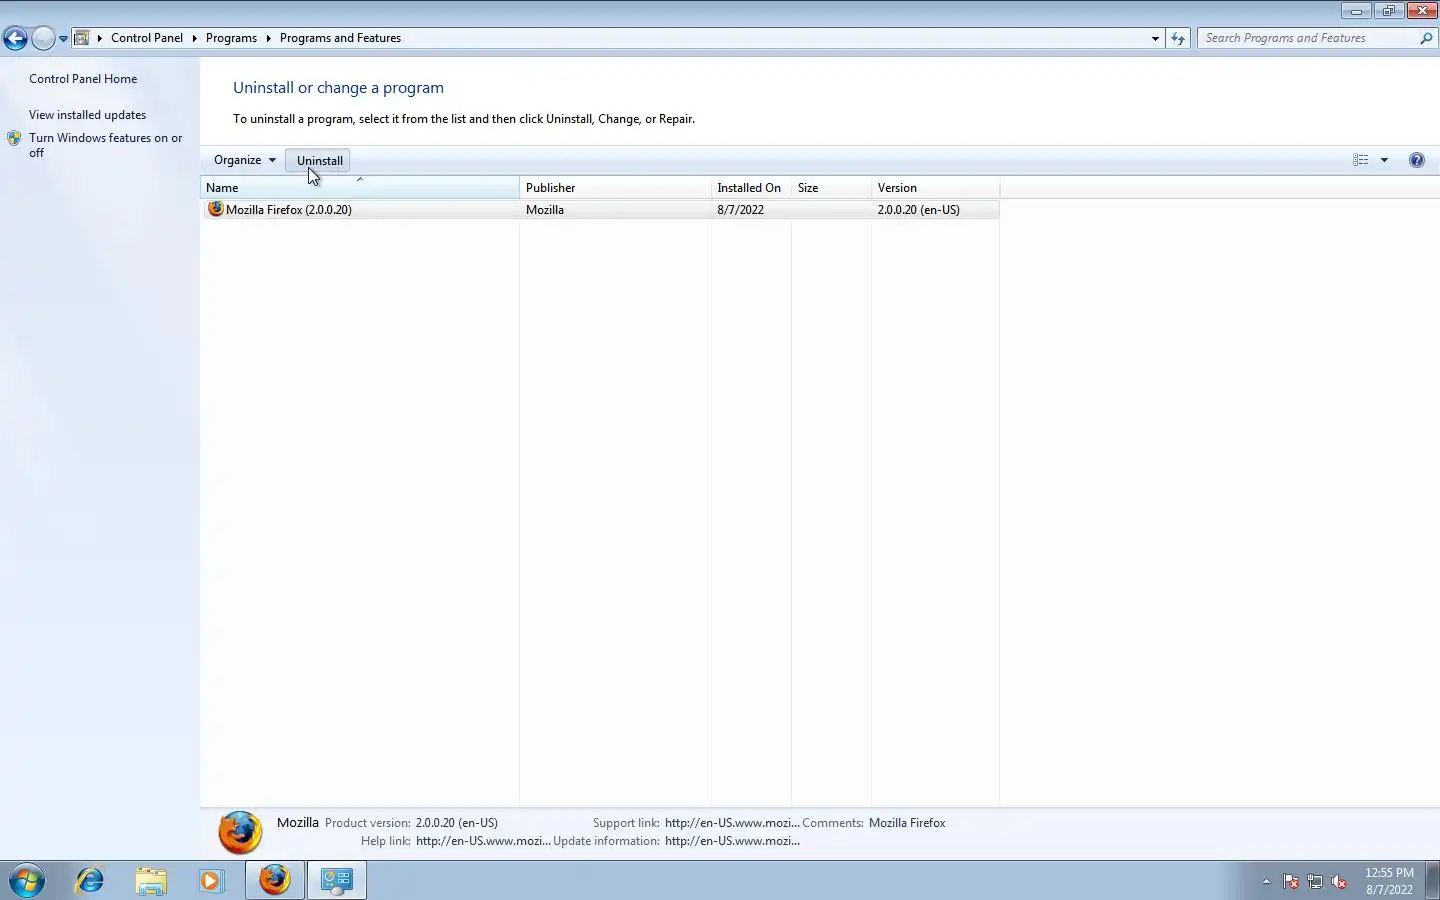1440x900 pixels.
Task: Click the shield icon beside Windows features
Action: [x=14, y=139]
